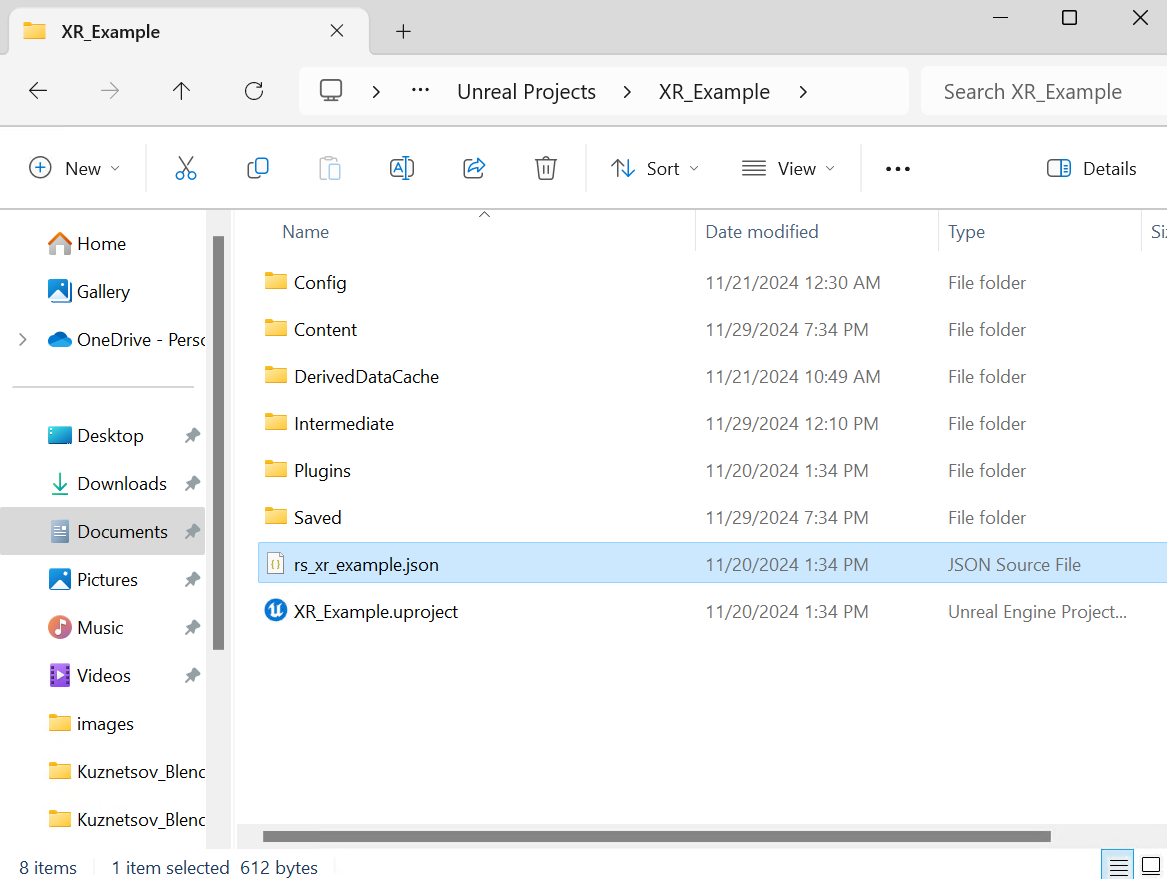
Task: Click the Paste clipboard icon
Action: pos(330,168)
